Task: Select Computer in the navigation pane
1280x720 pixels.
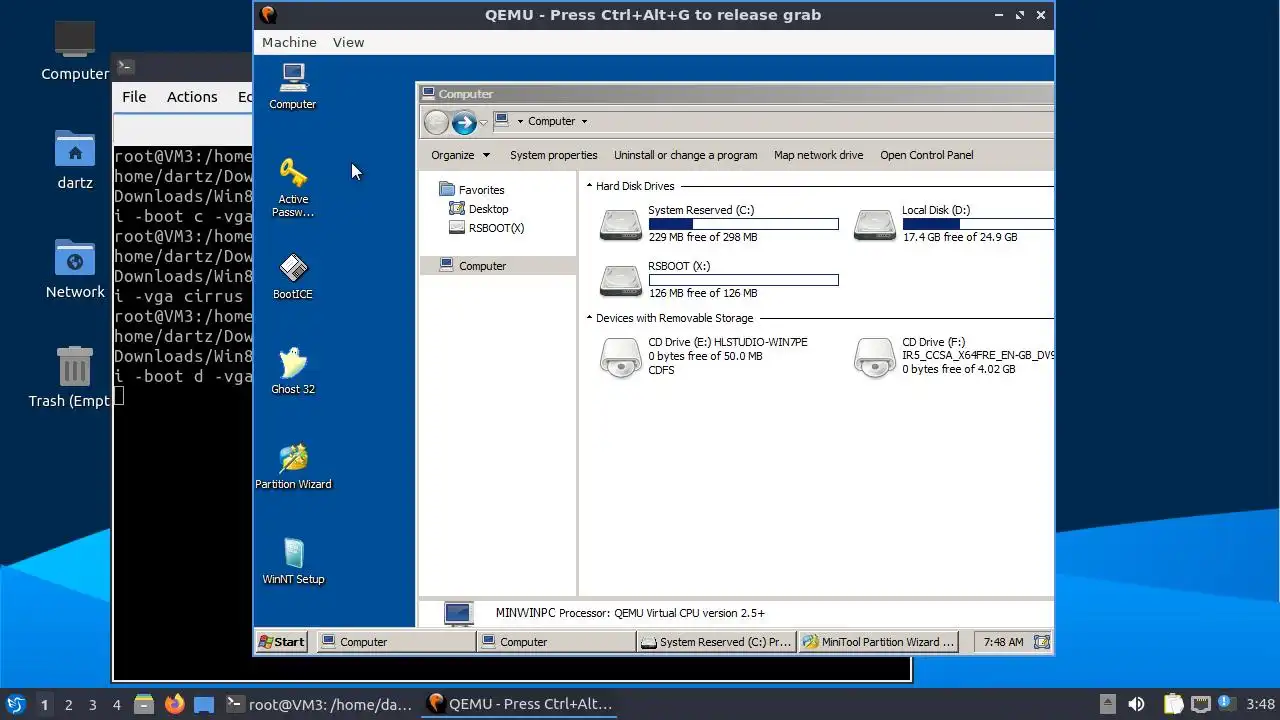Action: click(x=482, y=266)
